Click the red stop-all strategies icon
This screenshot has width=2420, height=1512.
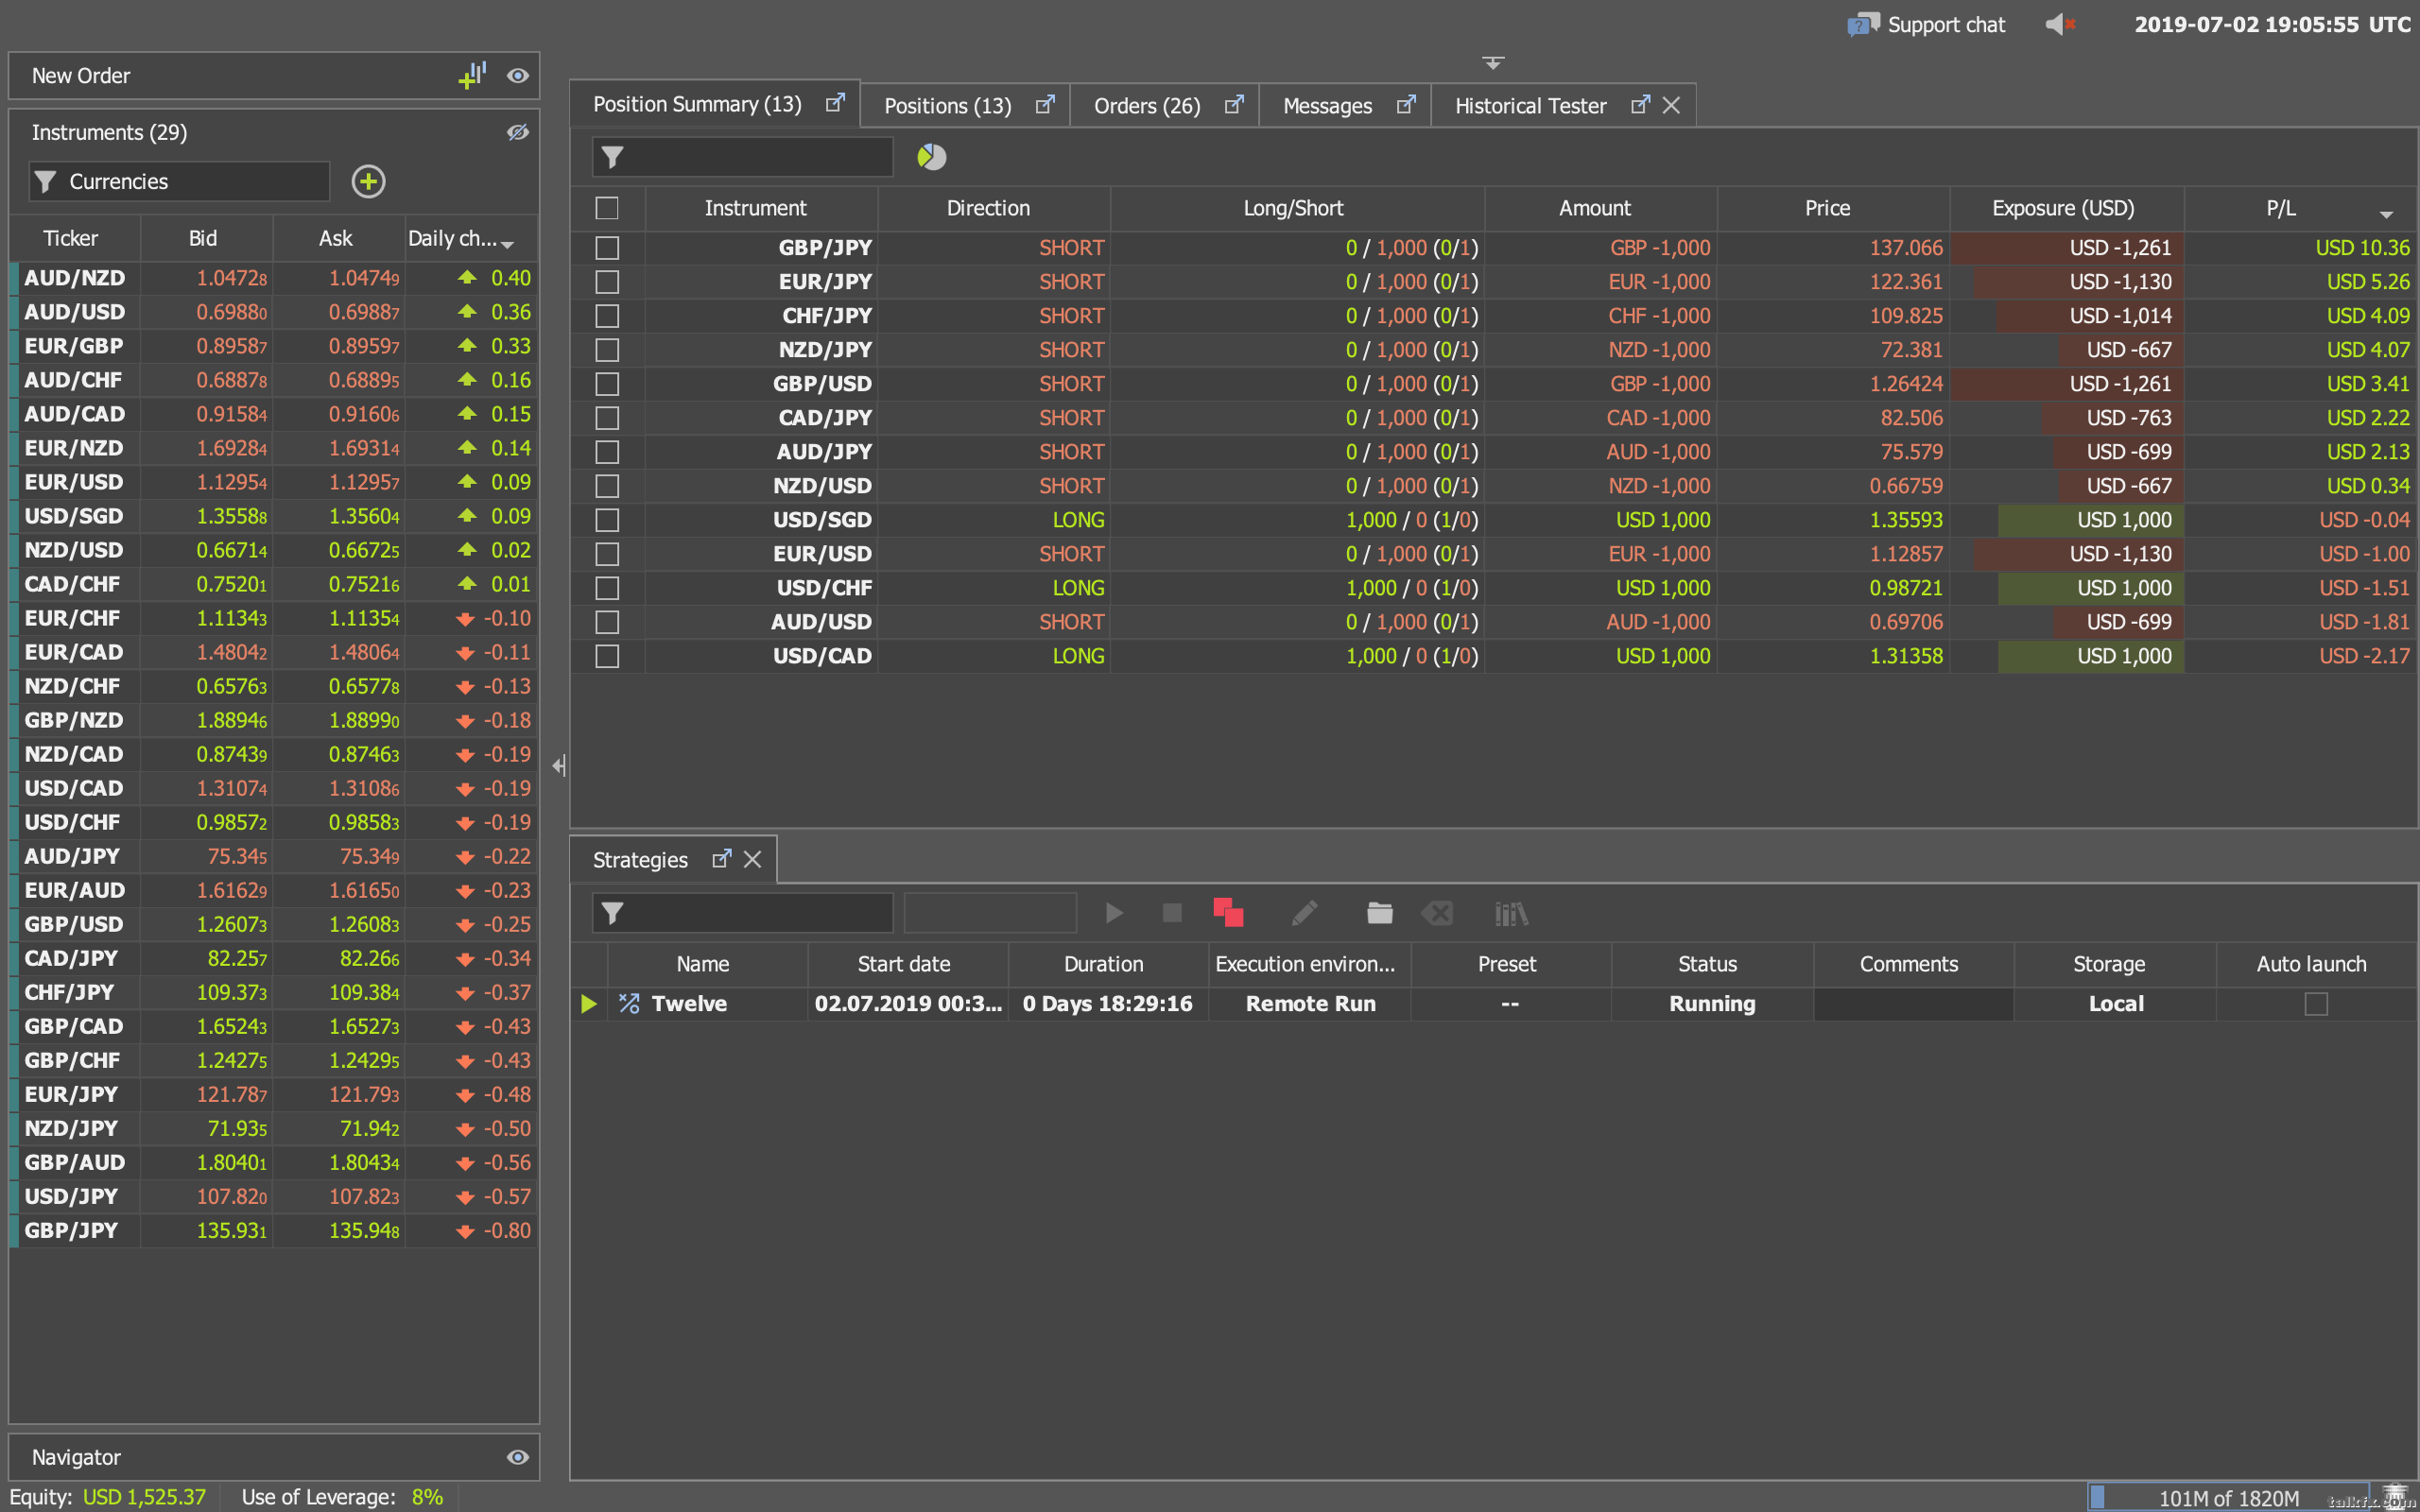[1228, 913]
